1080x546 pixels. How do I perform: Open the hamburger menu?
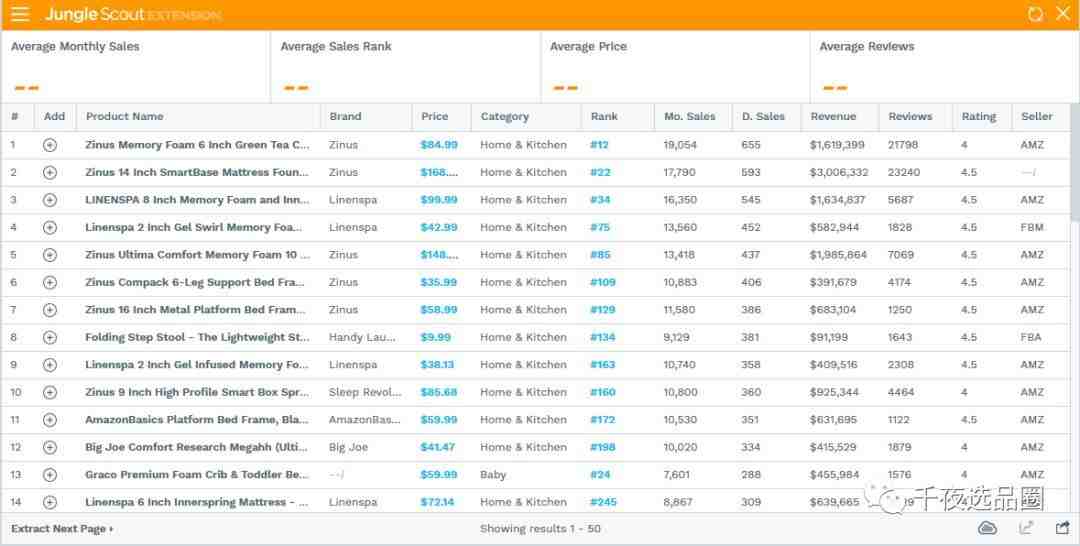(x=20, y=14)
